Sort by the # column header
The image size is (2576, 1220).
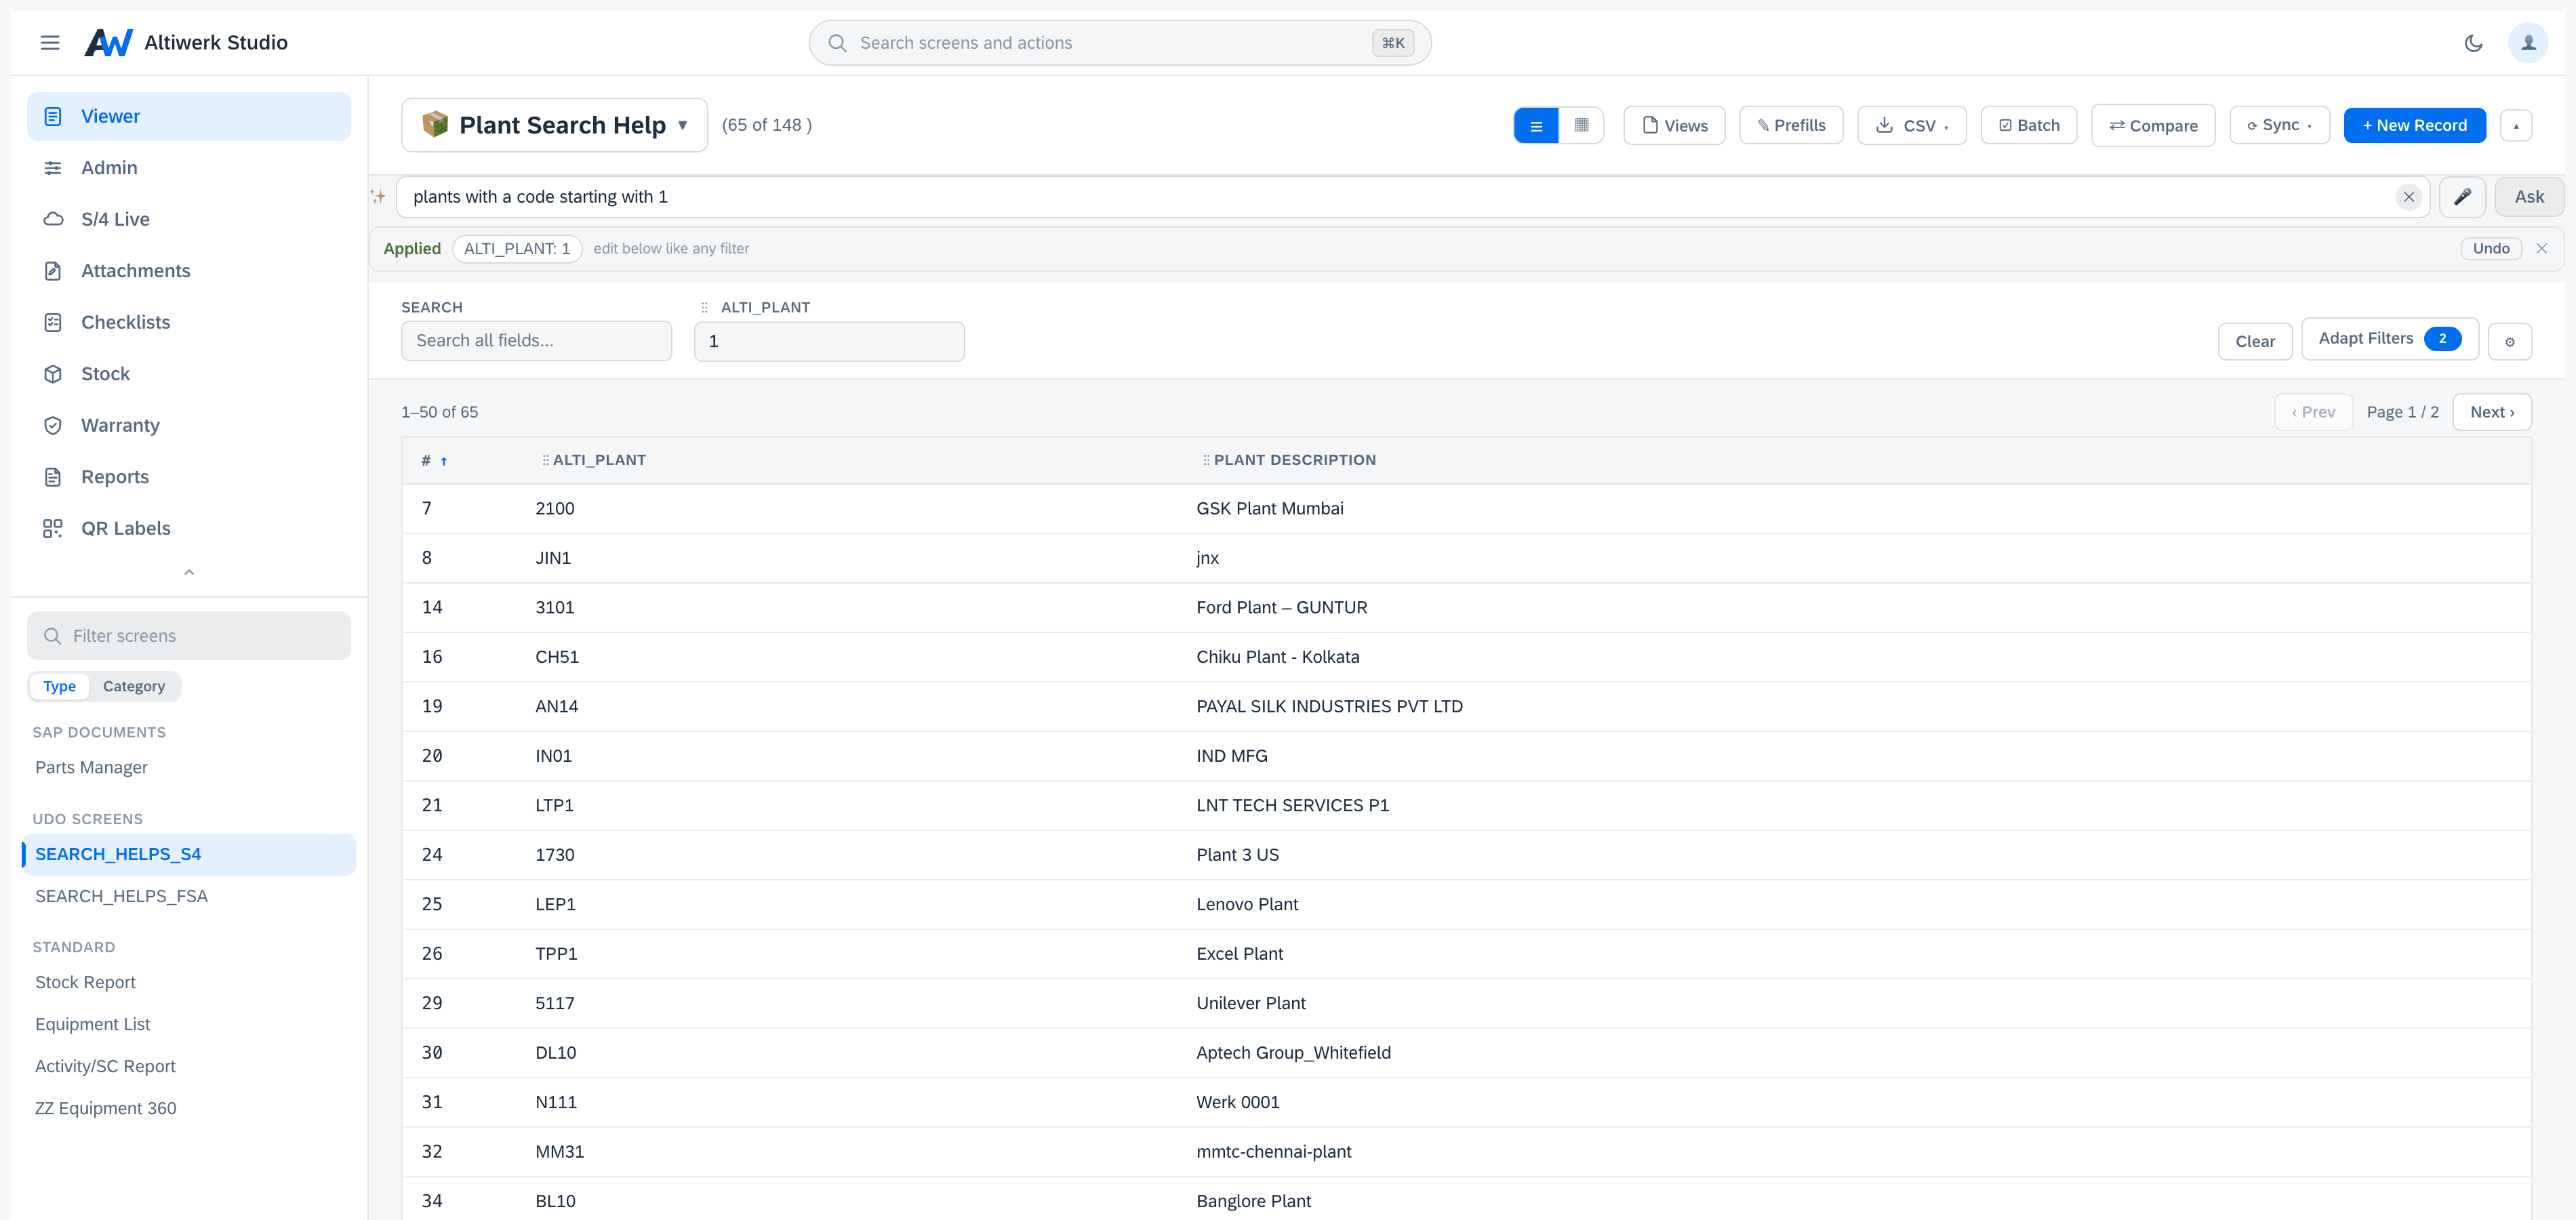coord(434,460)
